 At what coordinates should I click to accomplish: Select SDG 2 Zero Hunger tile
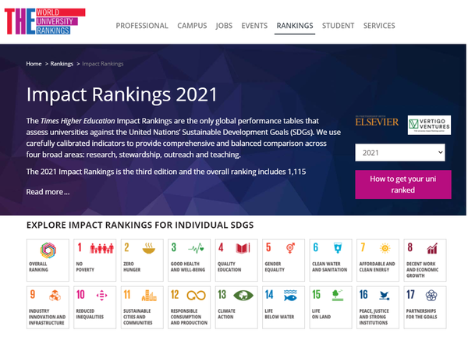[142, 260]
